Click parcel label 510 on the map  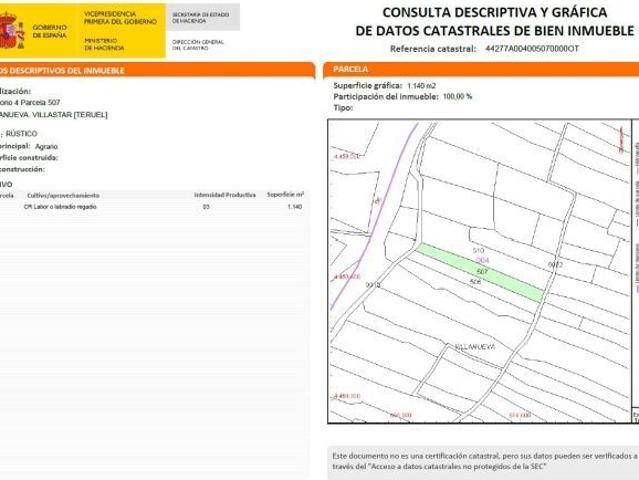pos(477,249)
